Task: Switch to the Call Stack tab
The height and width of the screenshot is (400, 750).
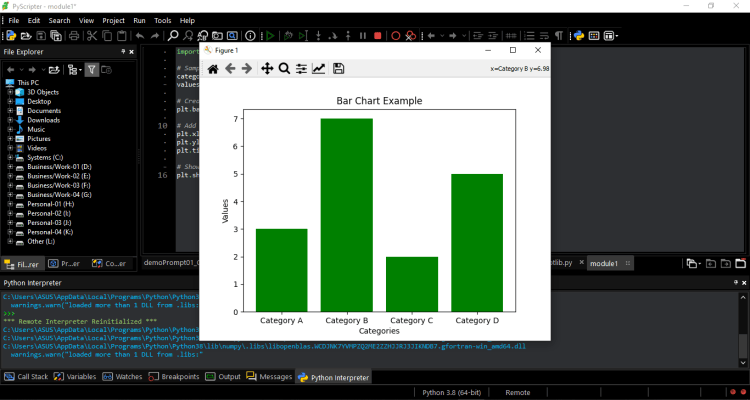Action: pyautogui.click(x=27, y=377)
